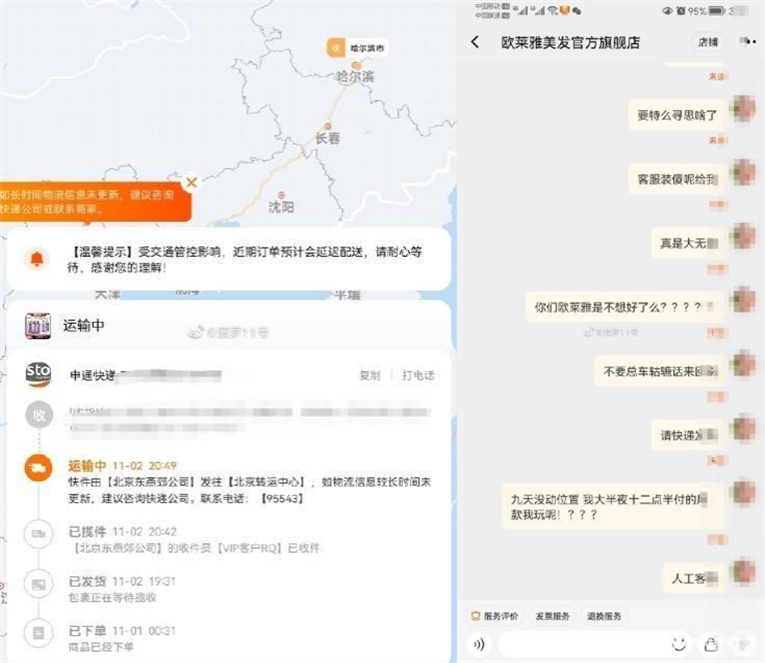Tap the 已揽件 timeline step icon
The image size is (765, 663).
pyautogui.click(x=38, y=534)
